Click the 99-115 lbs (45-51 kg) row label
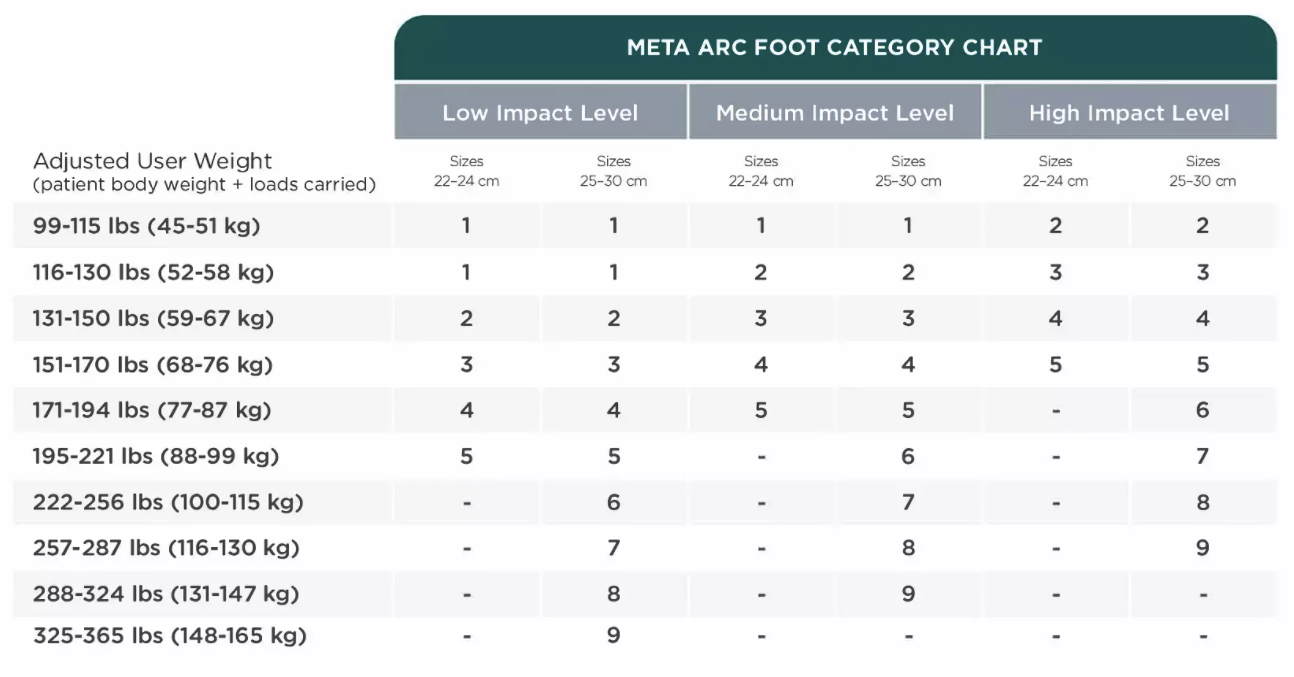This screenshot has width=1294, height=677. 146,226
